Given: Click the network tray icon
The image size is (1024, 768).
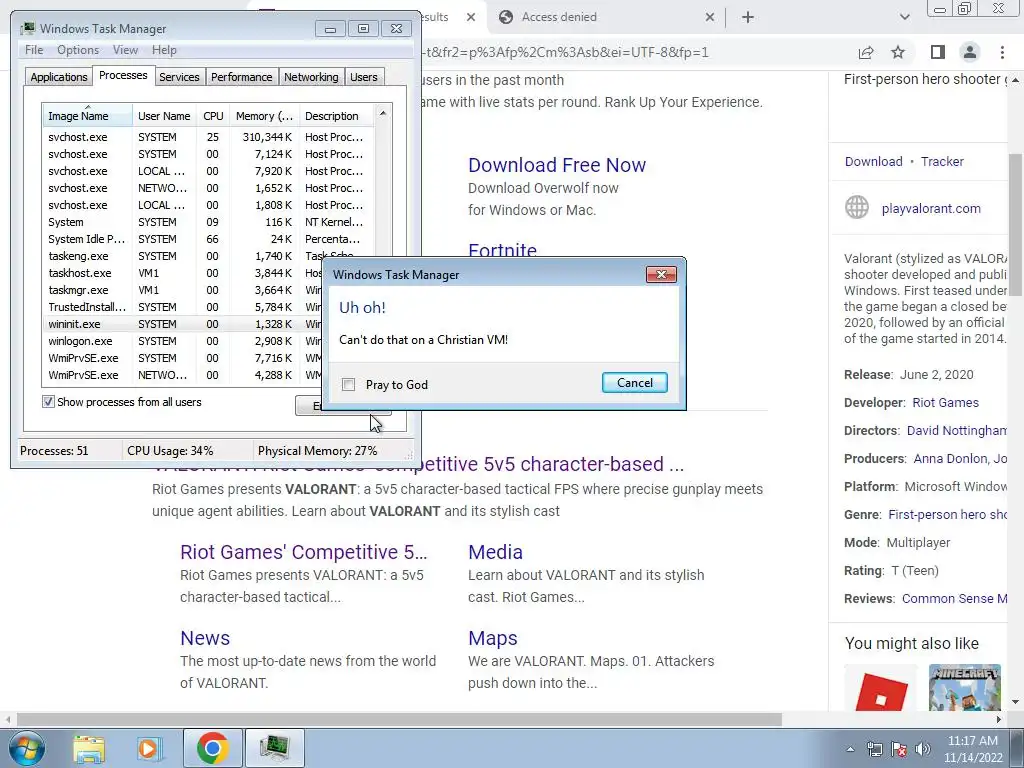Looking at the screenshot, I should [x=874, y=749].
